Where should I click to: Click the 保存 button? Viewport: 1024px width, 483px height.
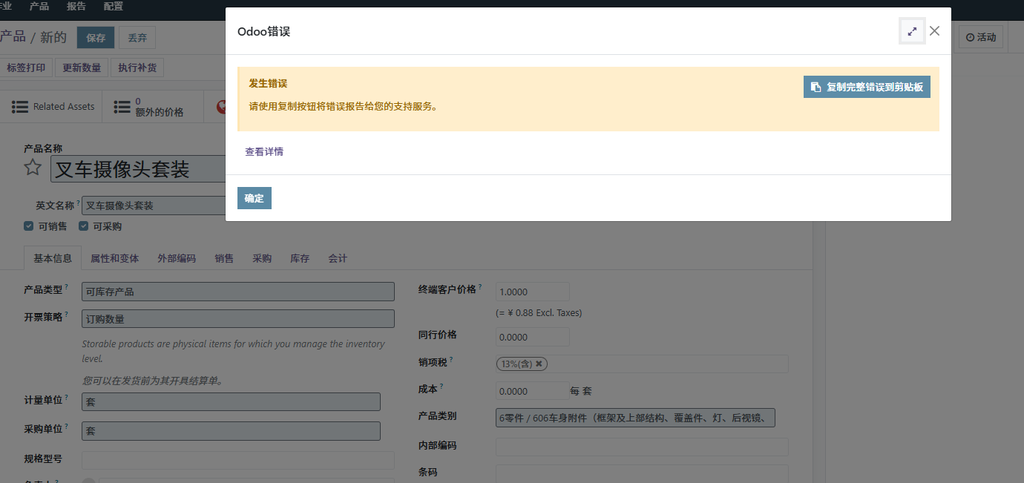click(x=96, y=38)
